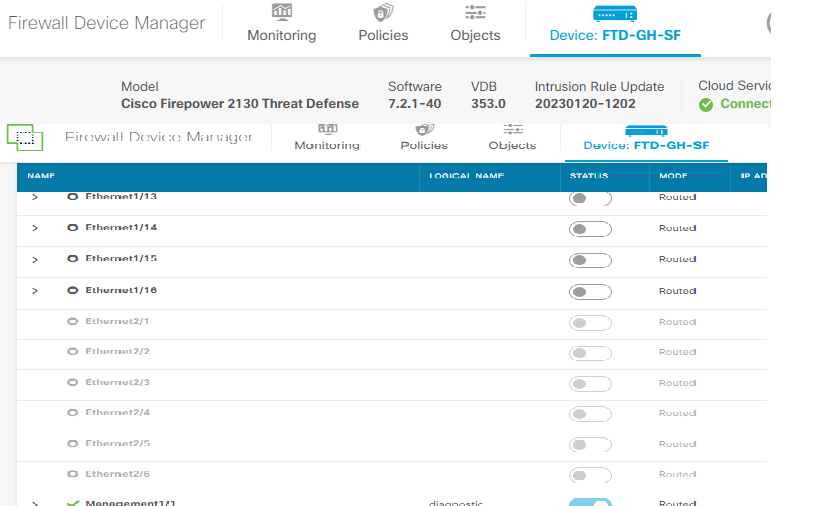Click the Intrusion Rule Update 20230120-1202

tap(585, 104)
